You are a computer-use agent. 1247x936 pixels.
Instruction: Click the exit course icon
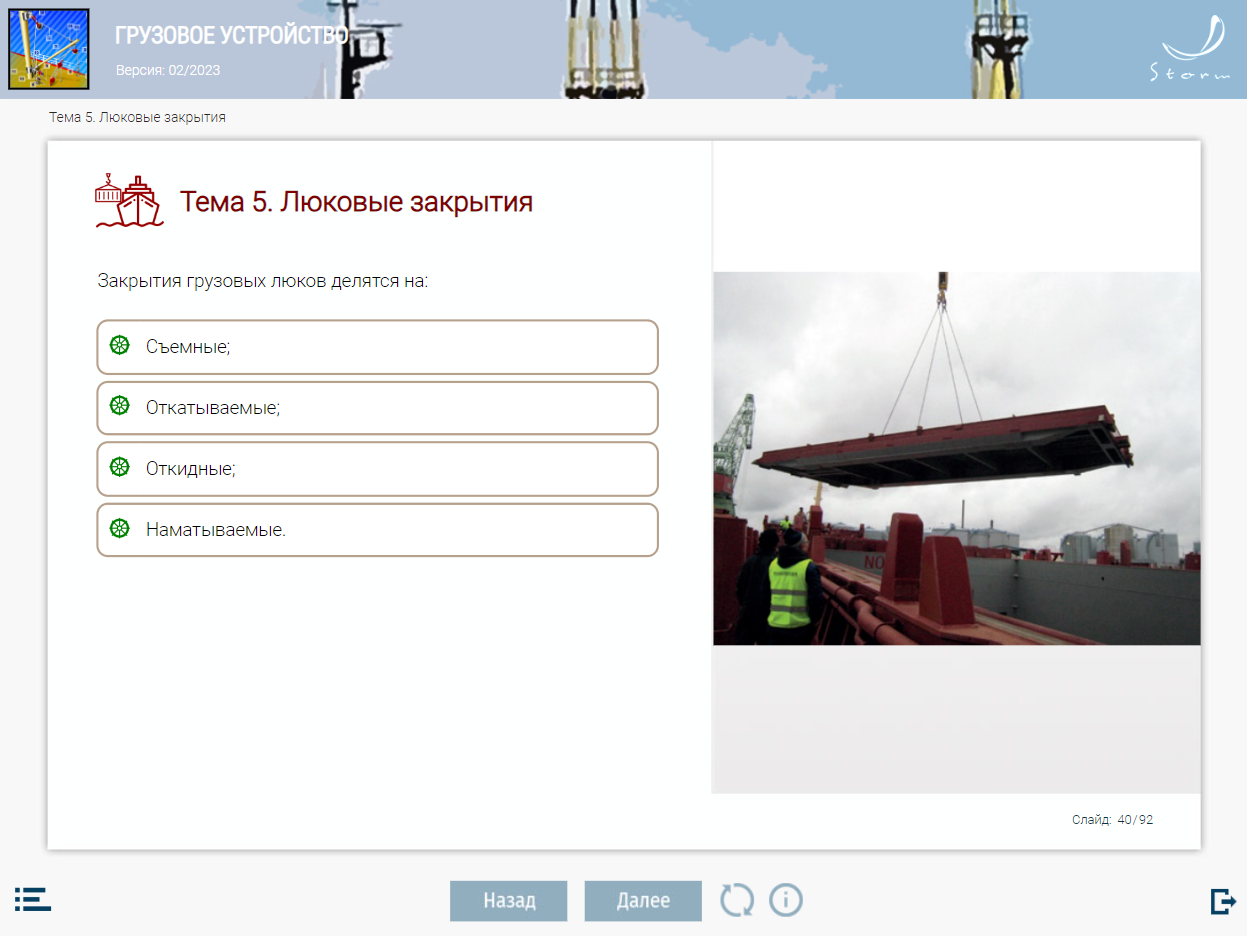pyautogui.click(x=1223, y=901)
